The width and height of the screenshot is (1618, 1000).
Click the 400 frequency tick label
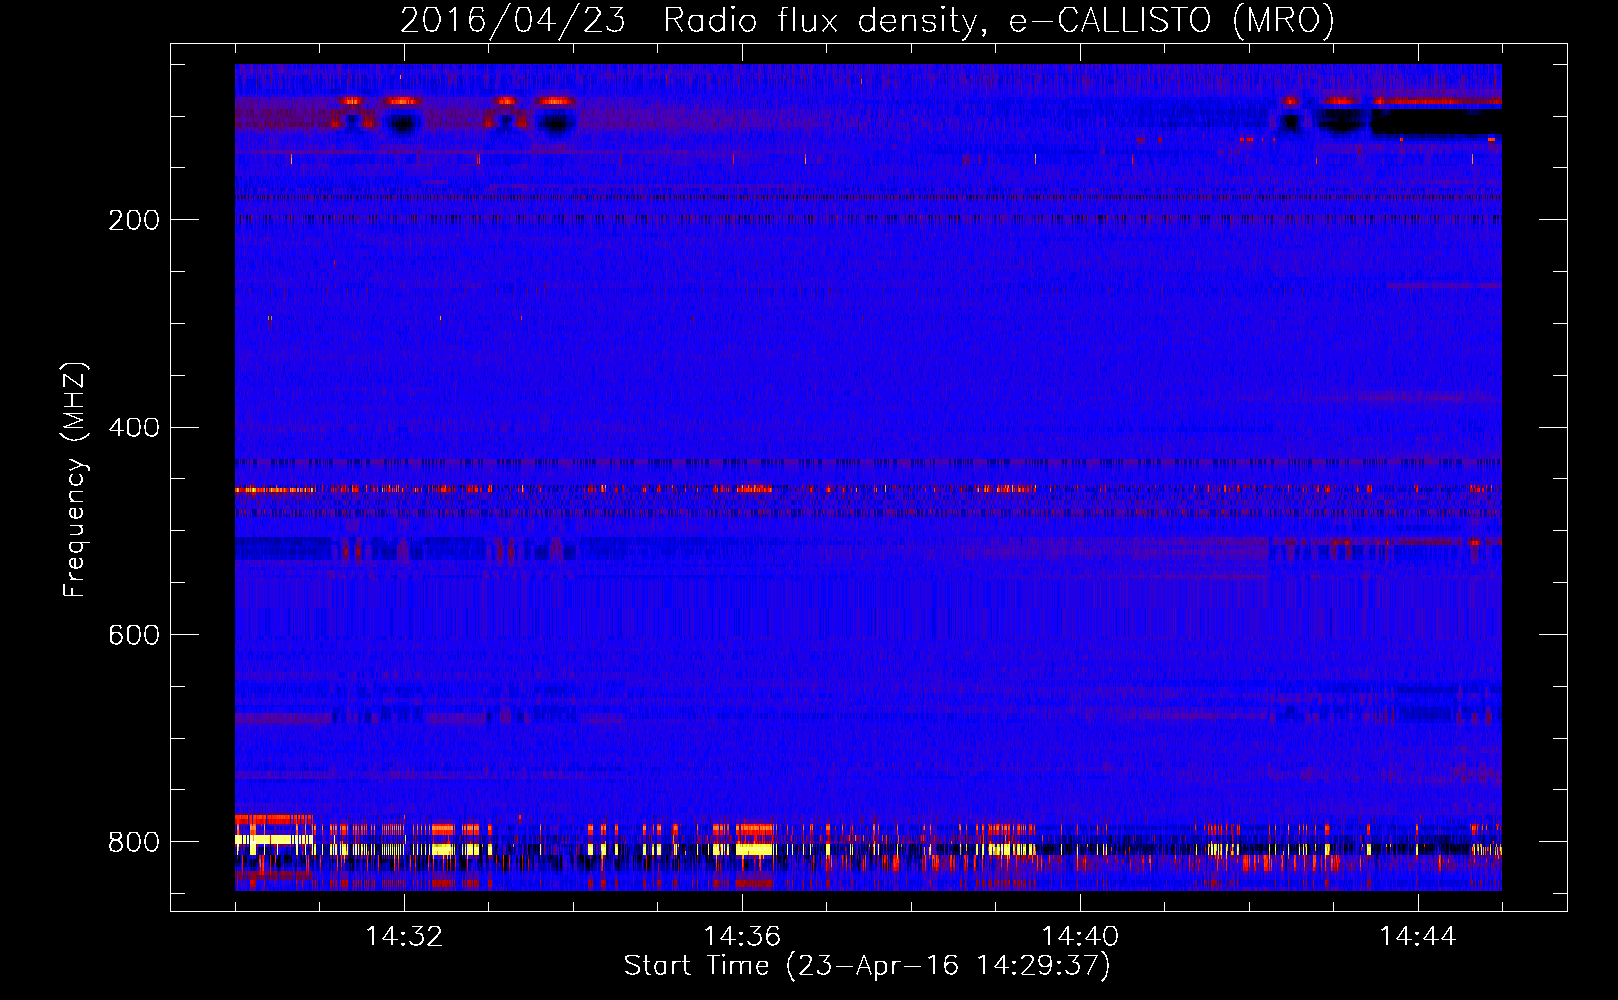(x=134, y=428)
